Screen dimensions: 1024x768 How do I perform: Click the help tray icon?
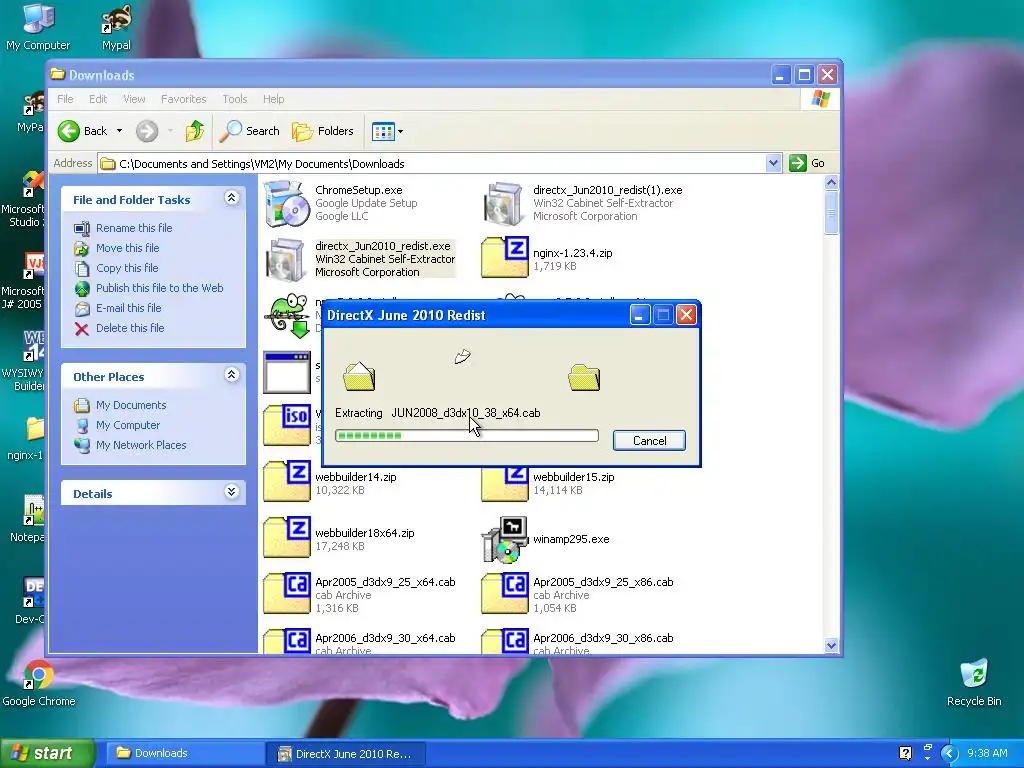[905, 754]
